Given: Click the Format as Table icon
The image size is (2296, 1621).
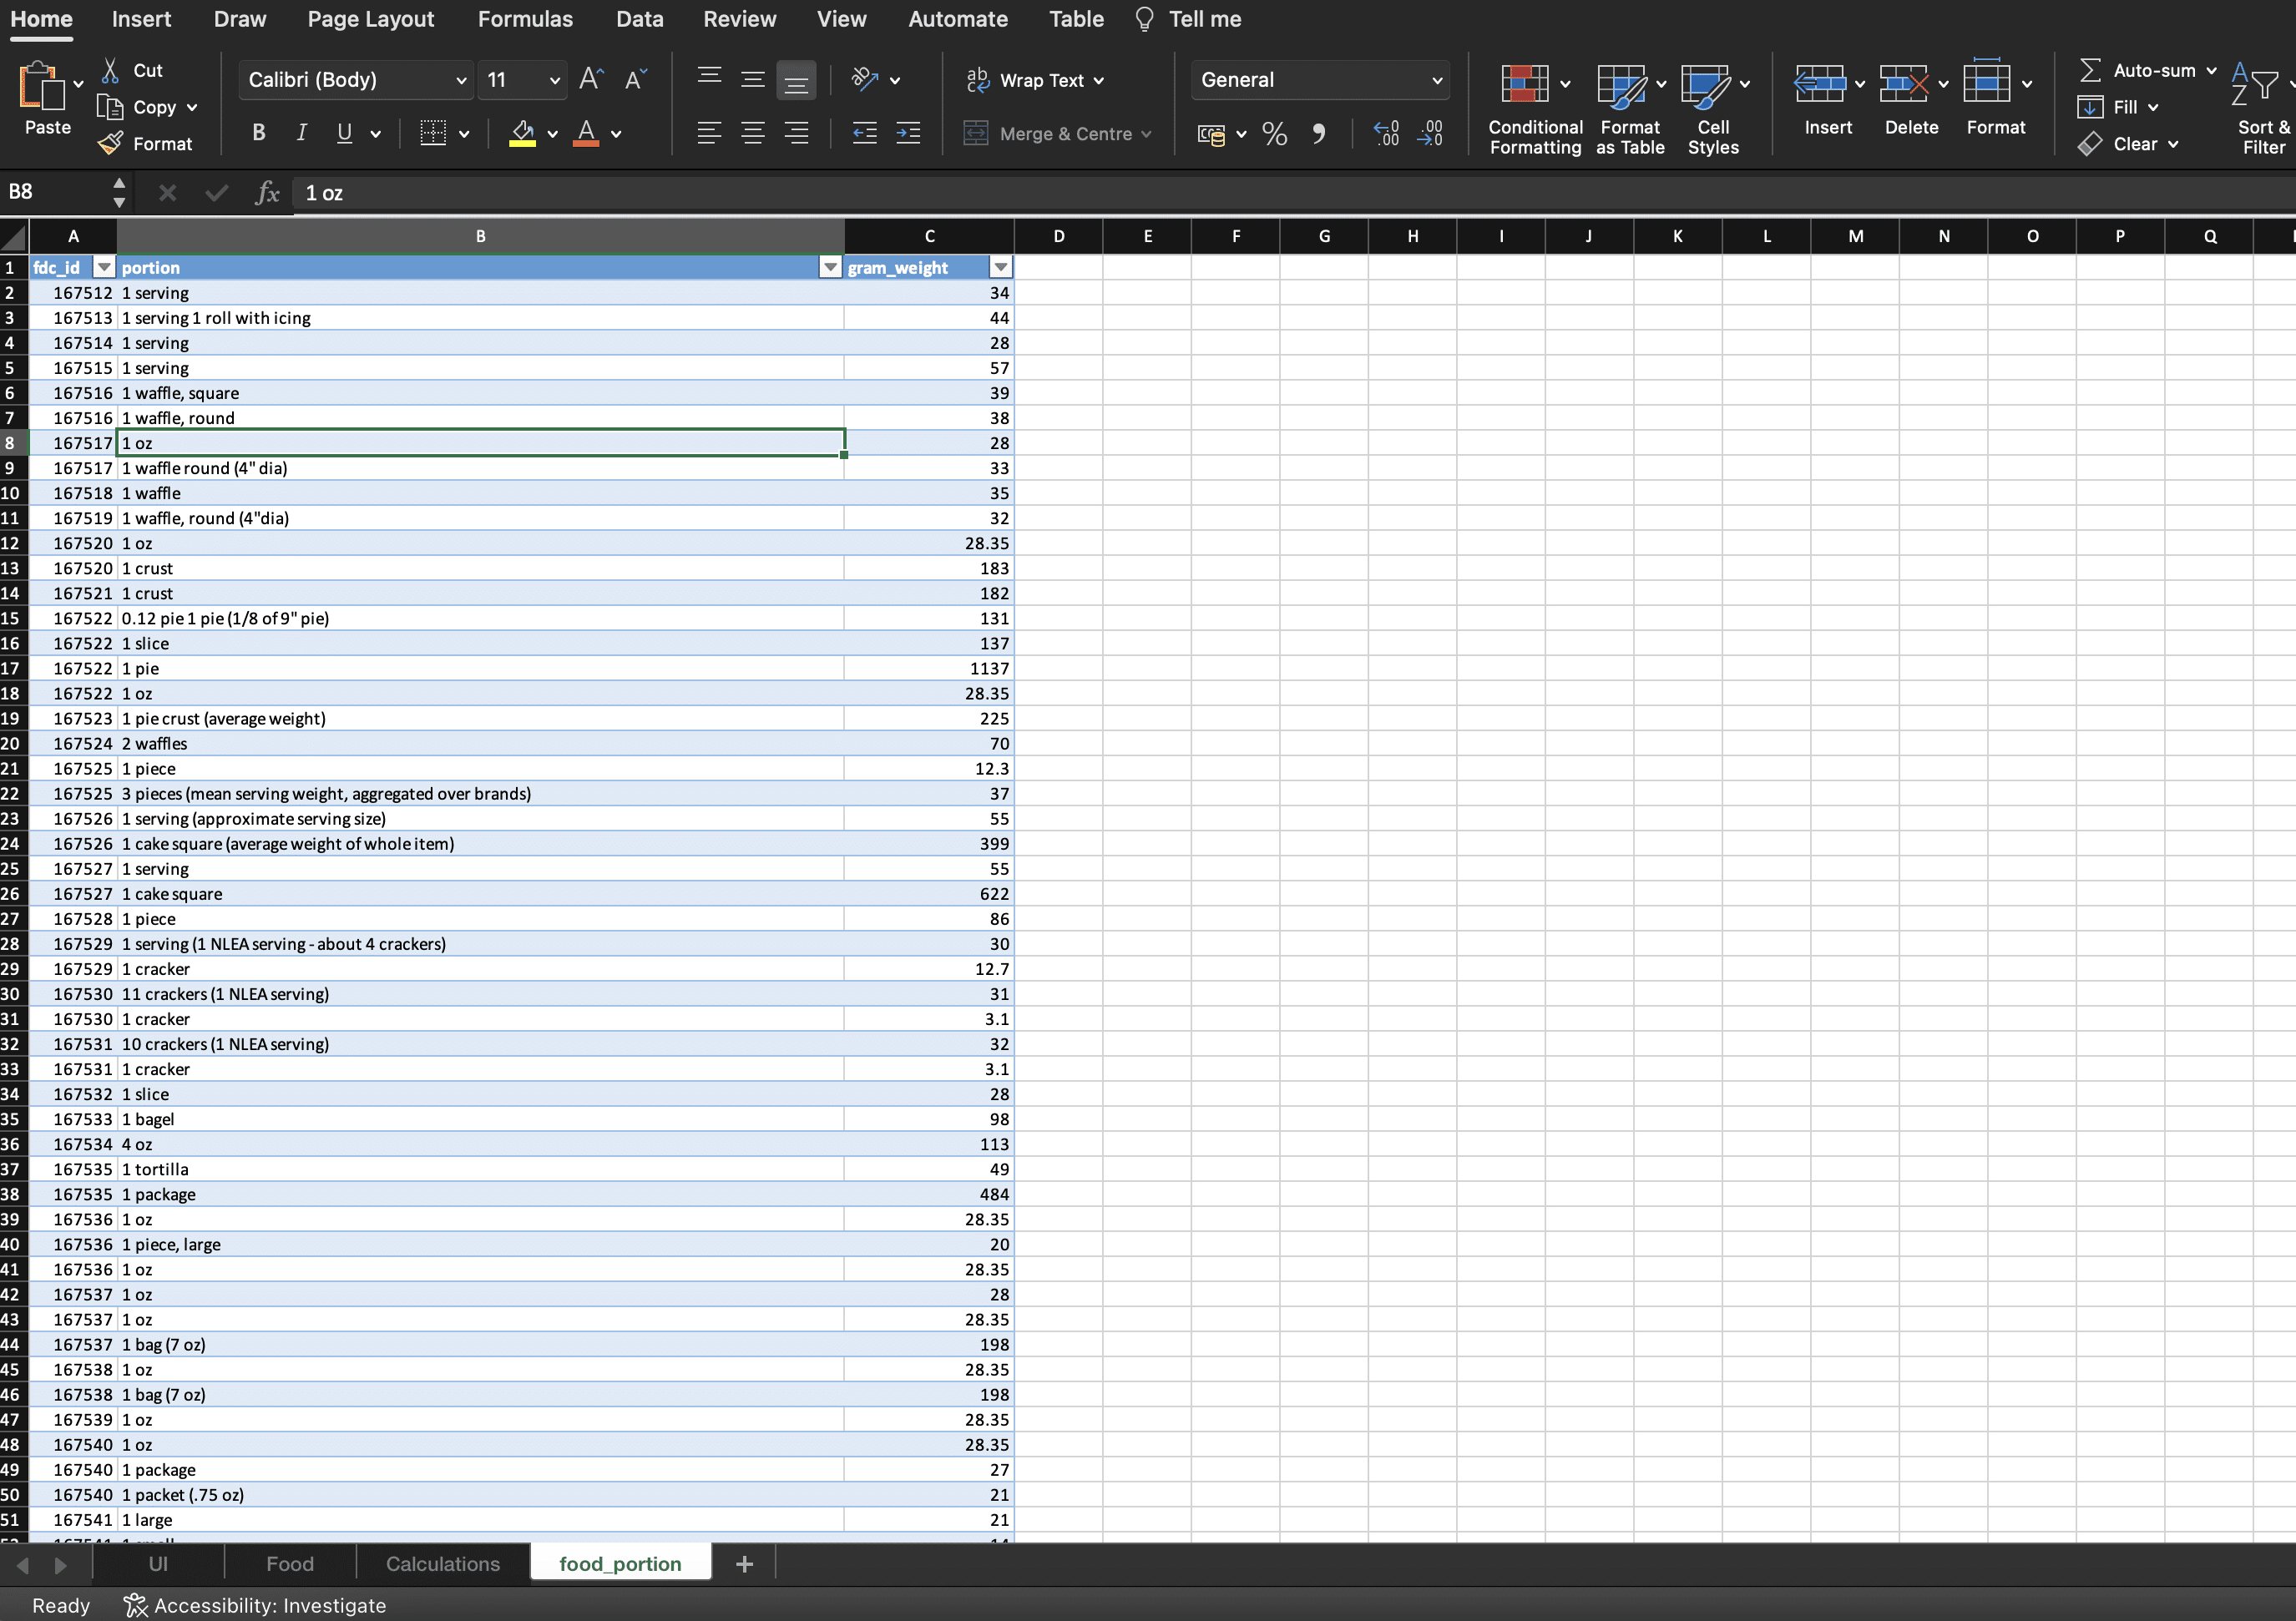Looking at the screenshot, I should (x=1621, y=84).
